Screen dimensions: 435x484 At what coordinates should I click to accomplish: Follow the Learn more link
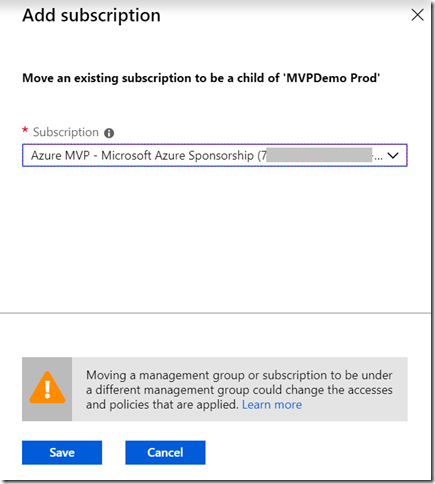pos(272,405)
